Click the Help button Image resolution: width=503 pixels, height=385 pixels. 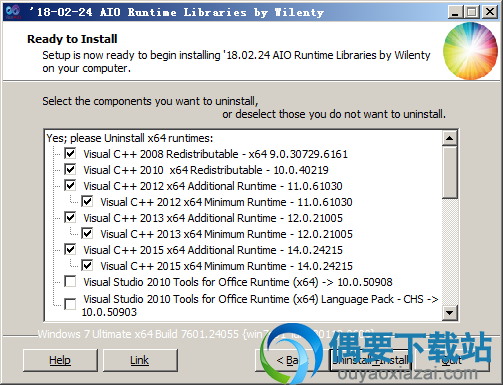pyautogui.click(x=60, y=360)
